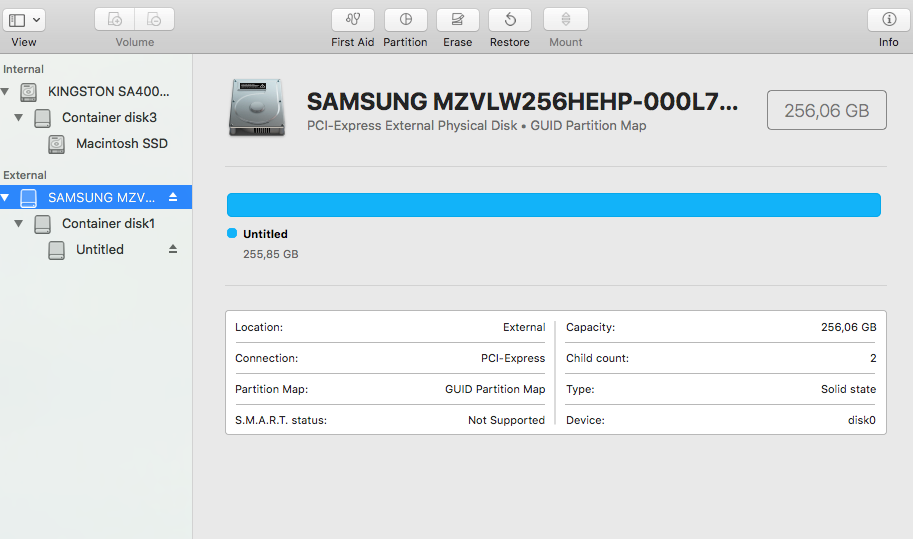Click the blue partition usage bar
913x539 pixels.
(x=554, y=205)
